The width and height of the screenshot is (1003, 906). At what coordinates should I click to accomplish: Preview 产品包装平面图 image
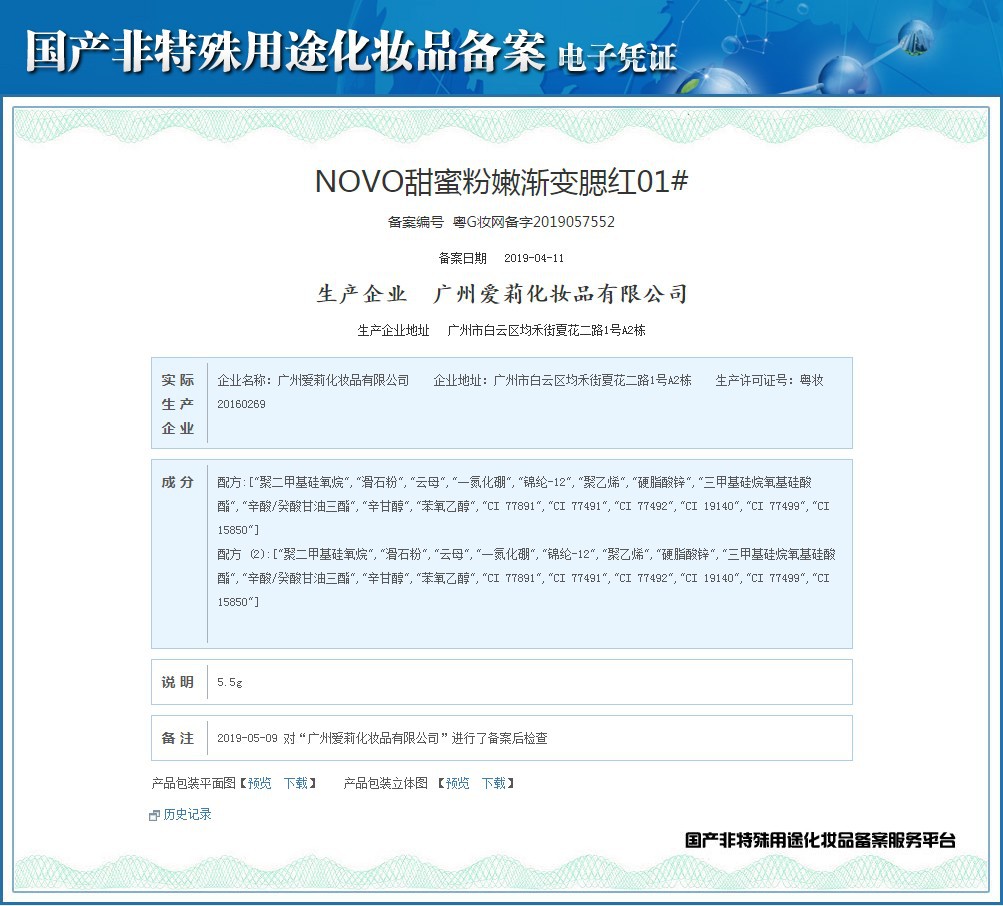pyautogui.click(x=260, y=783)
